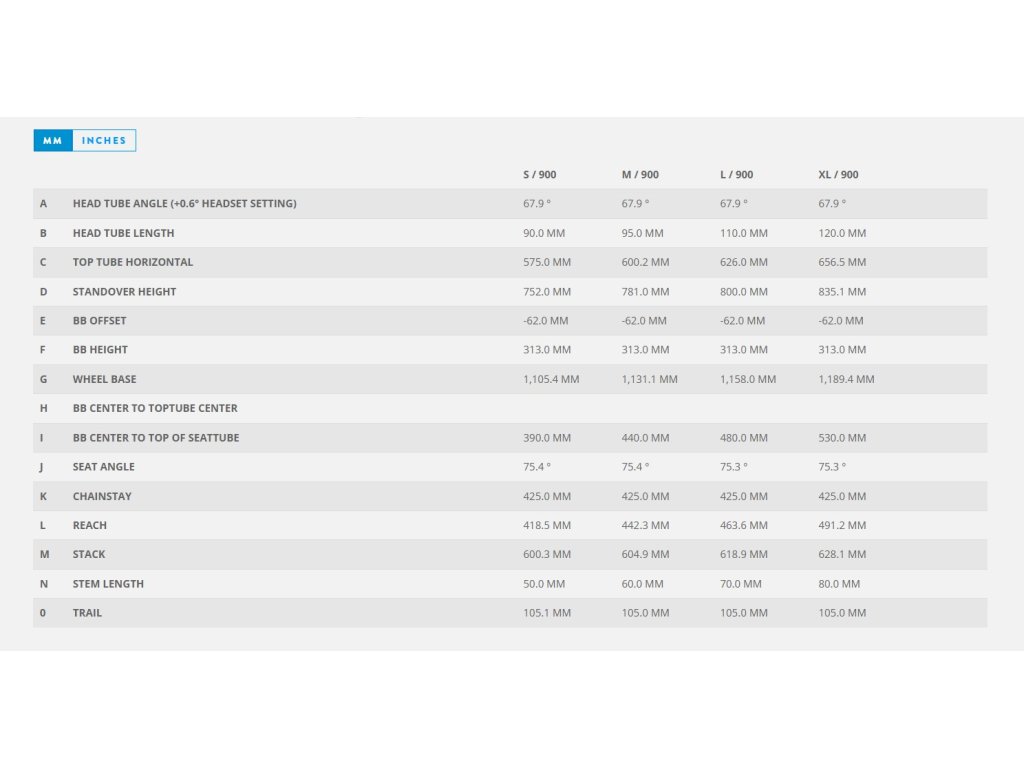Select the 1,189.4 MM wheel base value
Viewport: 1024px width, 768px height.
(x=846, y=379)
